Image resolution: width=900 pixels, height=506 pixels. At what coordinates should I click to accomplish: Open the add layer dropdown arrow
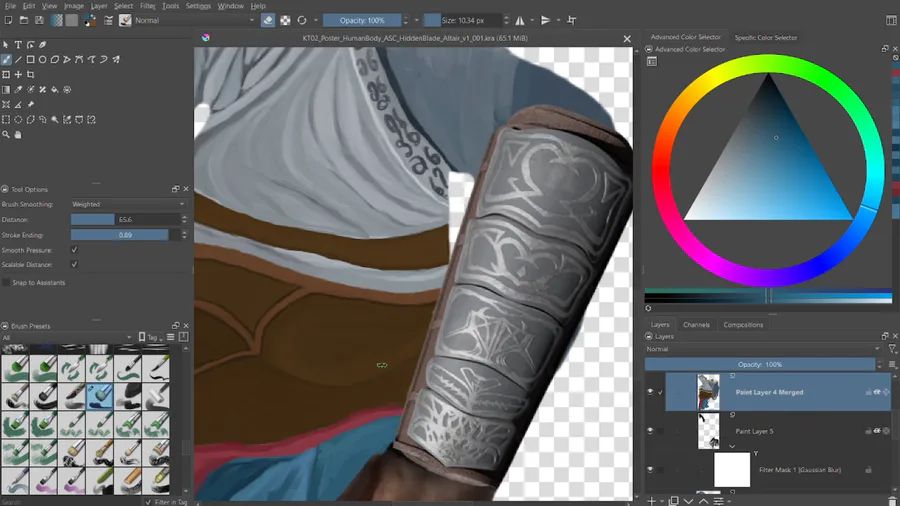(662, 502)
